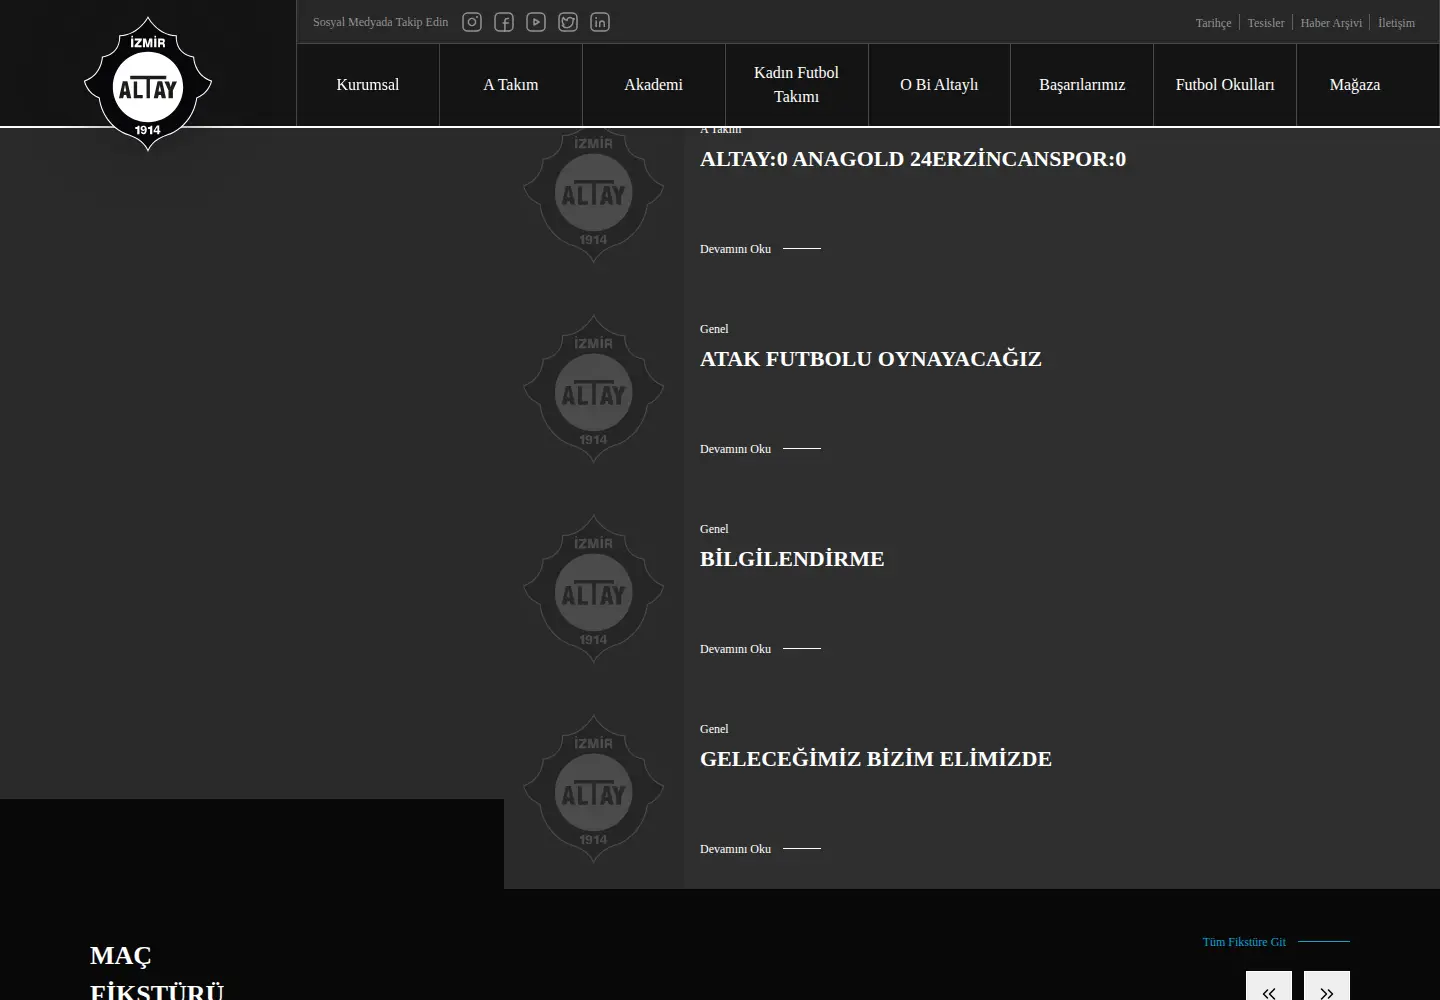The image size is (1440, 1000).
Task: Click the Genel tag above ATAK FUTBOLU OYNAYACAĞIZ
Action: [x=714, y=329]
